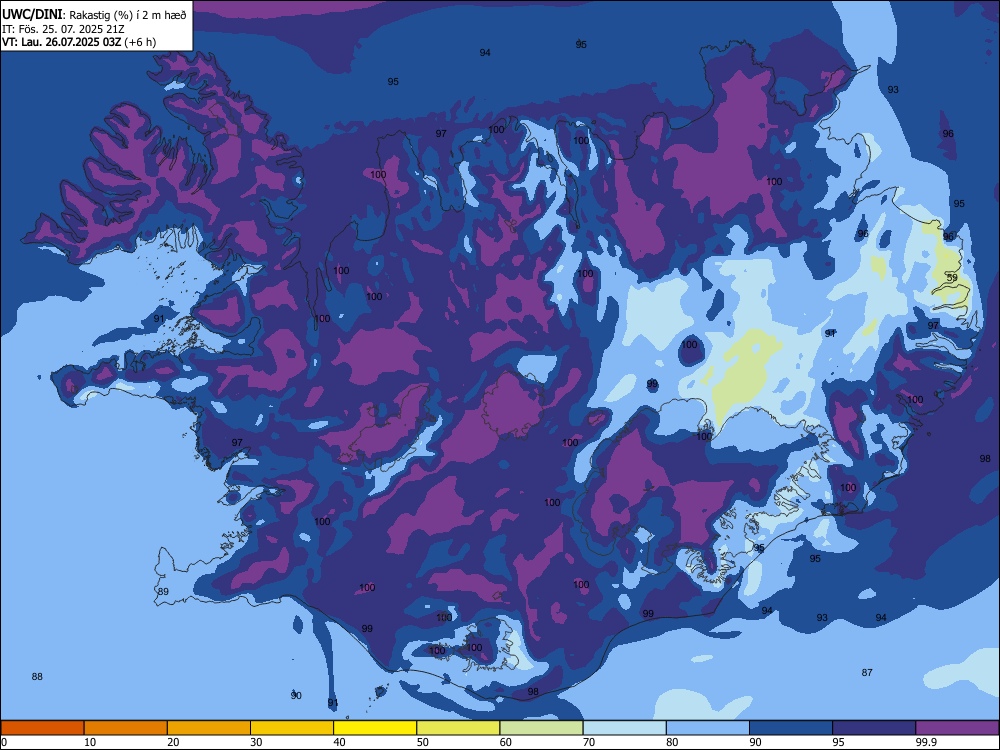The width and height of the screenshot is (1000, 750).
Task: Click the legend label 99.9
Action: pos(925,742)
